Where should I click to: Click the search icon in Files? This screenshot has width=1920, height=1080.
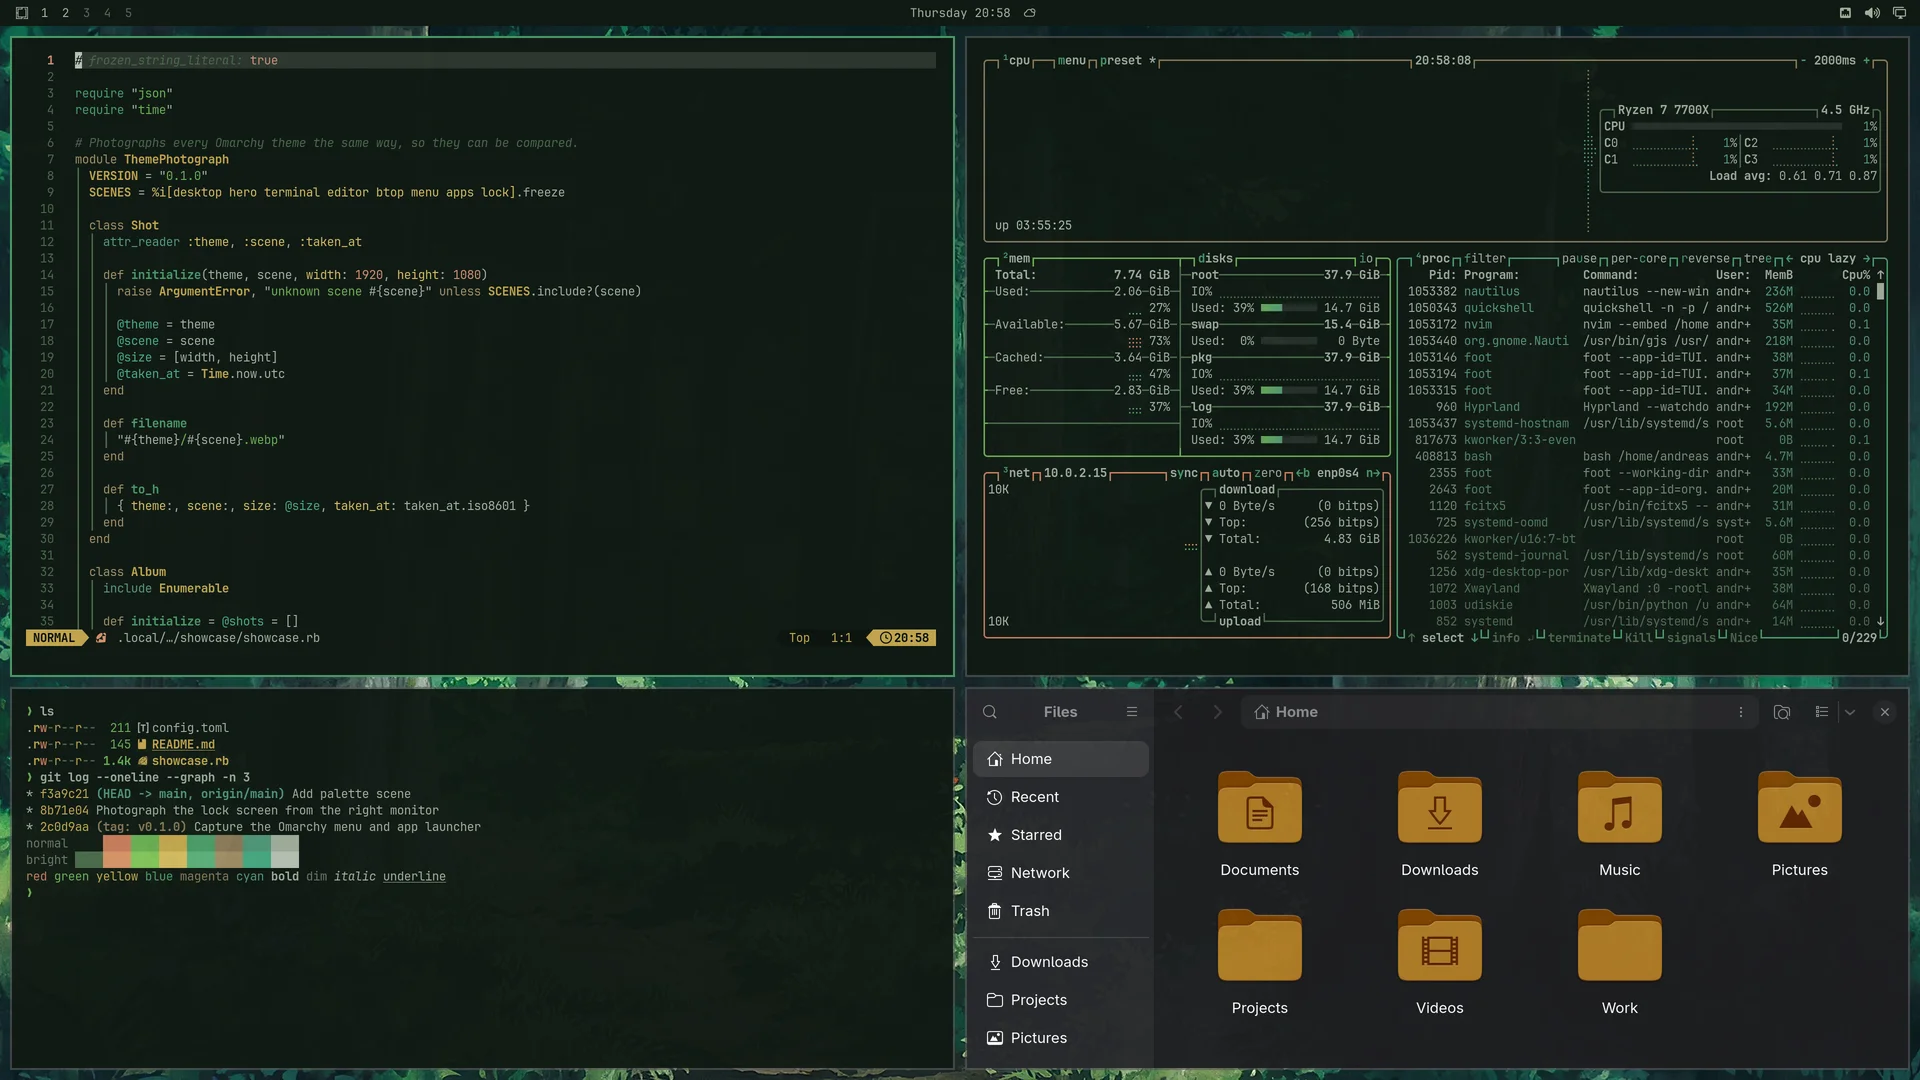[x=990, y=712]
